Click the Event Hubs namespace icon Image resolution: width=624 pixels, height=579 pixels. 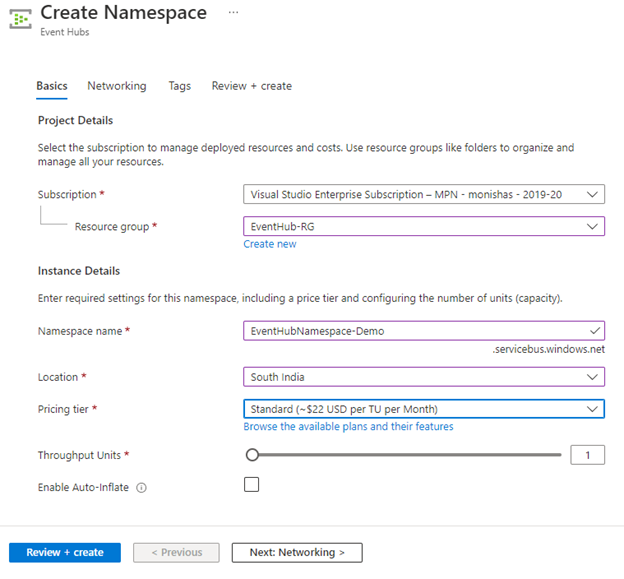tap(20, 19)
